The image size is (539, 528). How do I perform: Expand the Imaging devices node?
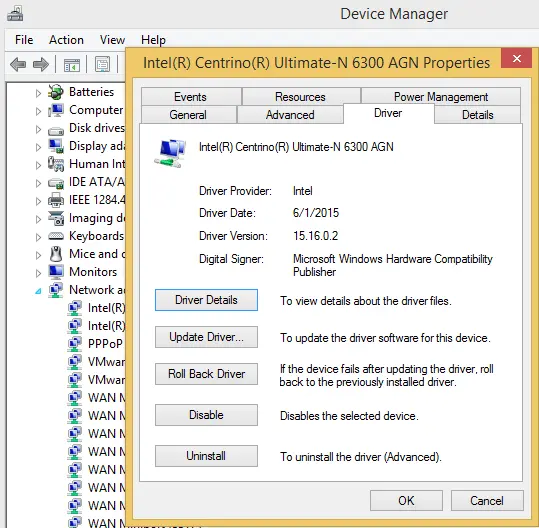38,219
